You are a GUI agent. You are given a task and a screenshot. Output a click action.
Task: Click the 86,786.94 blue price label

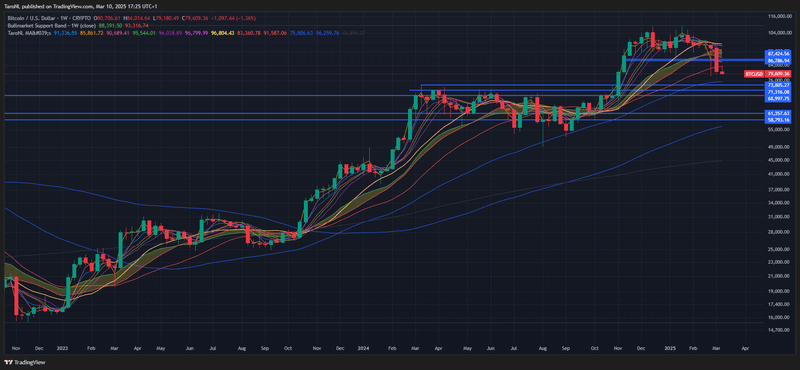pyautogui.click(x=777, y=60)
